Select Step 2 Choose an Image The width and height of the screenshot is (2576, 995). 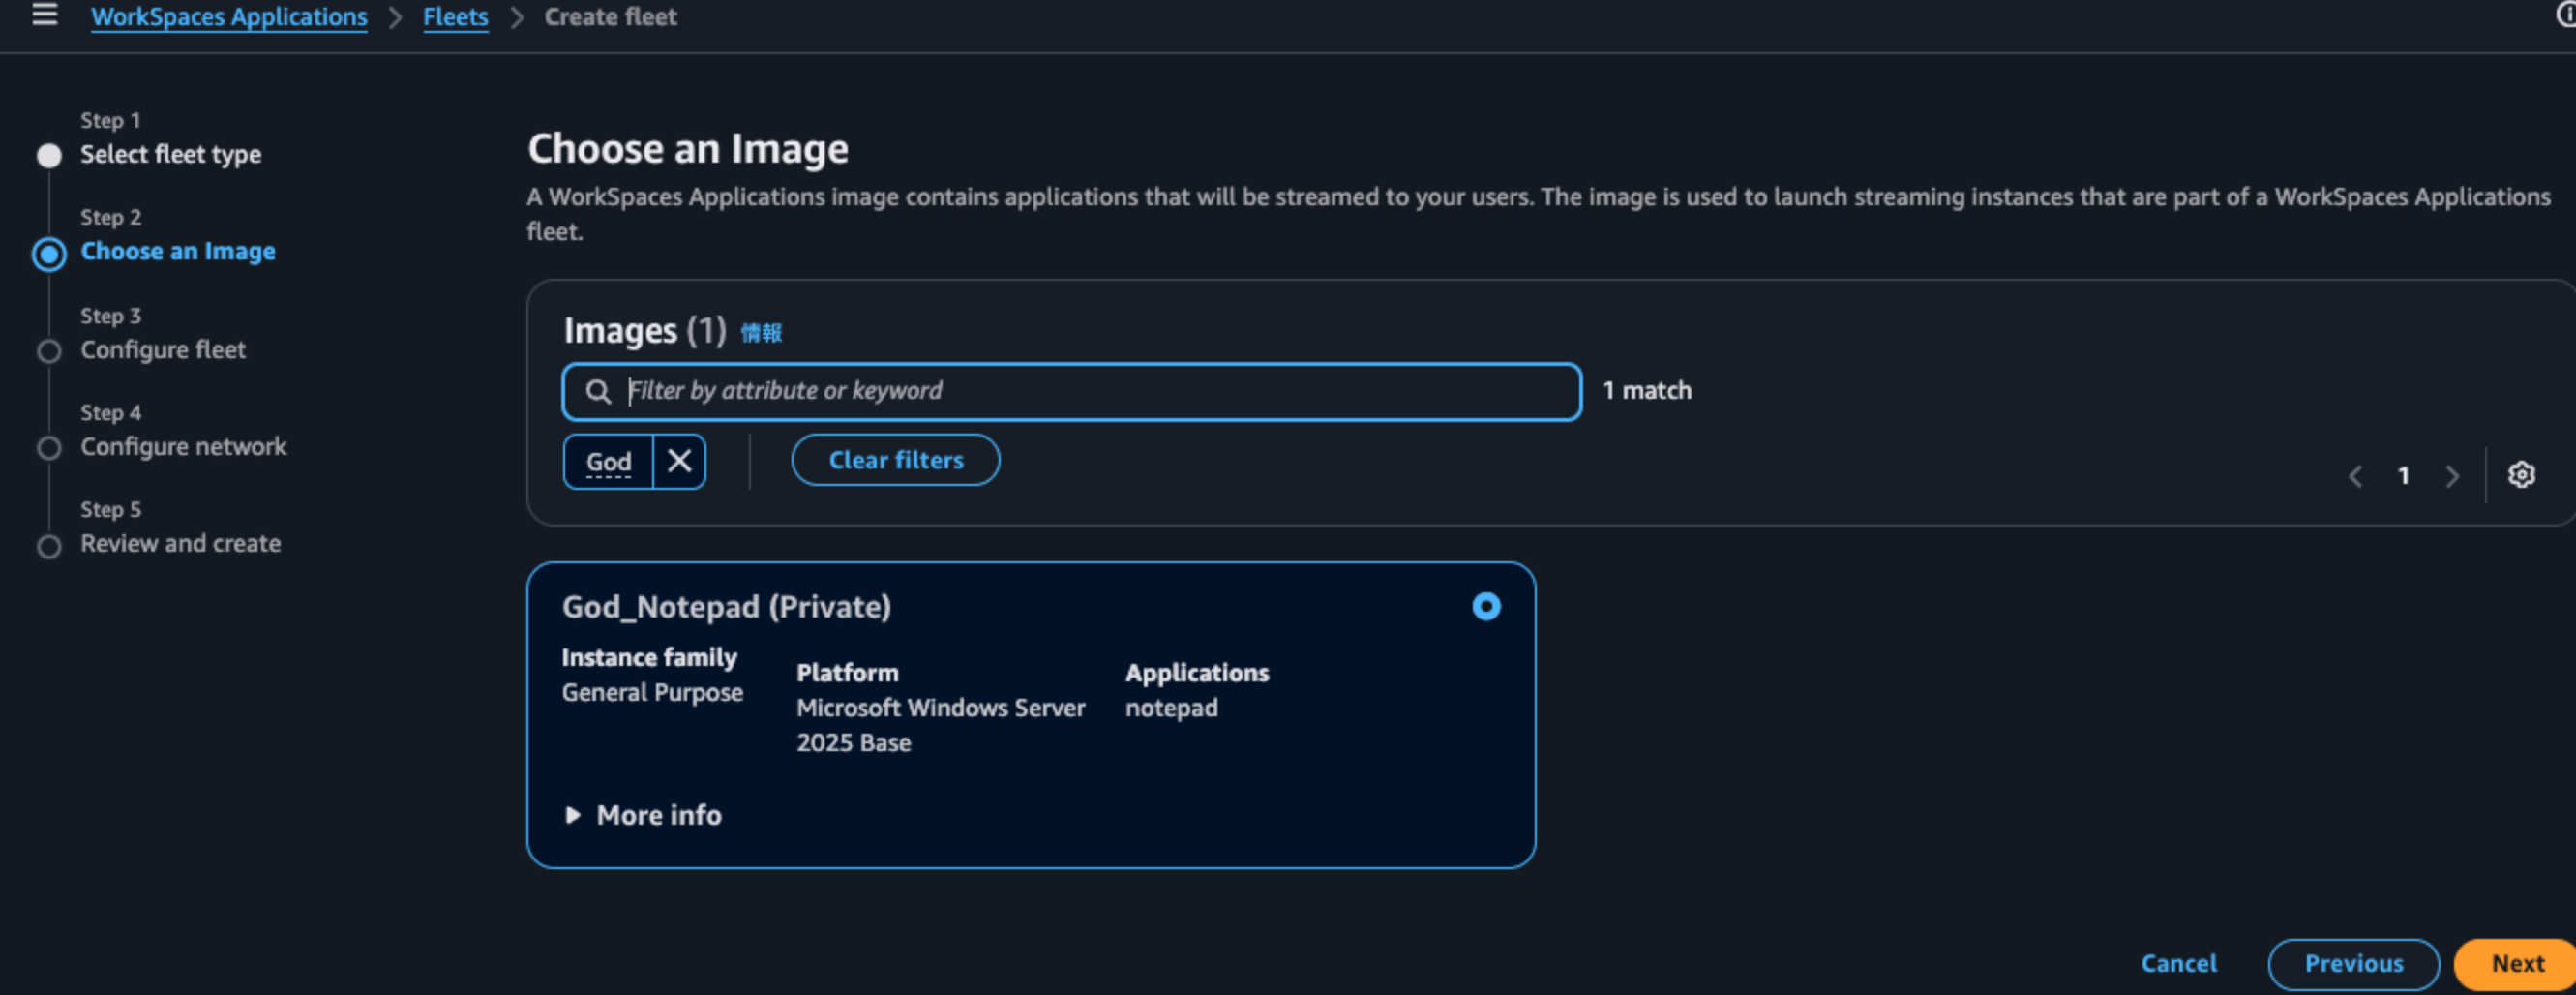click(x=178, y=251)
